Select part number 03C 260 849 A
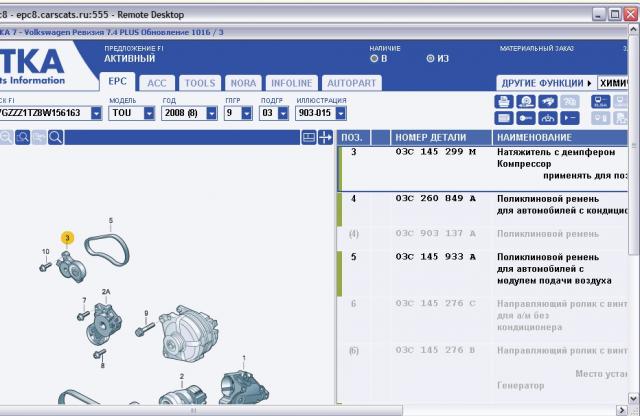Screen dimensions: 640x416 tap(436, 198)
